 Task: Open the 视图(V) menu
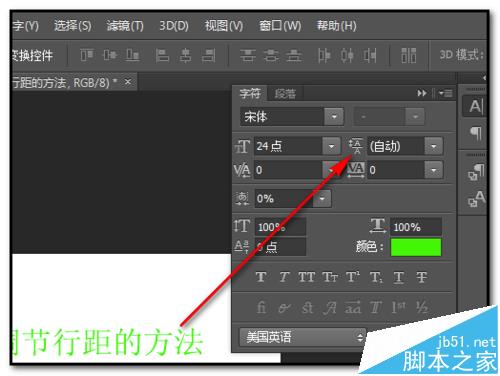[x=224, y=26]
